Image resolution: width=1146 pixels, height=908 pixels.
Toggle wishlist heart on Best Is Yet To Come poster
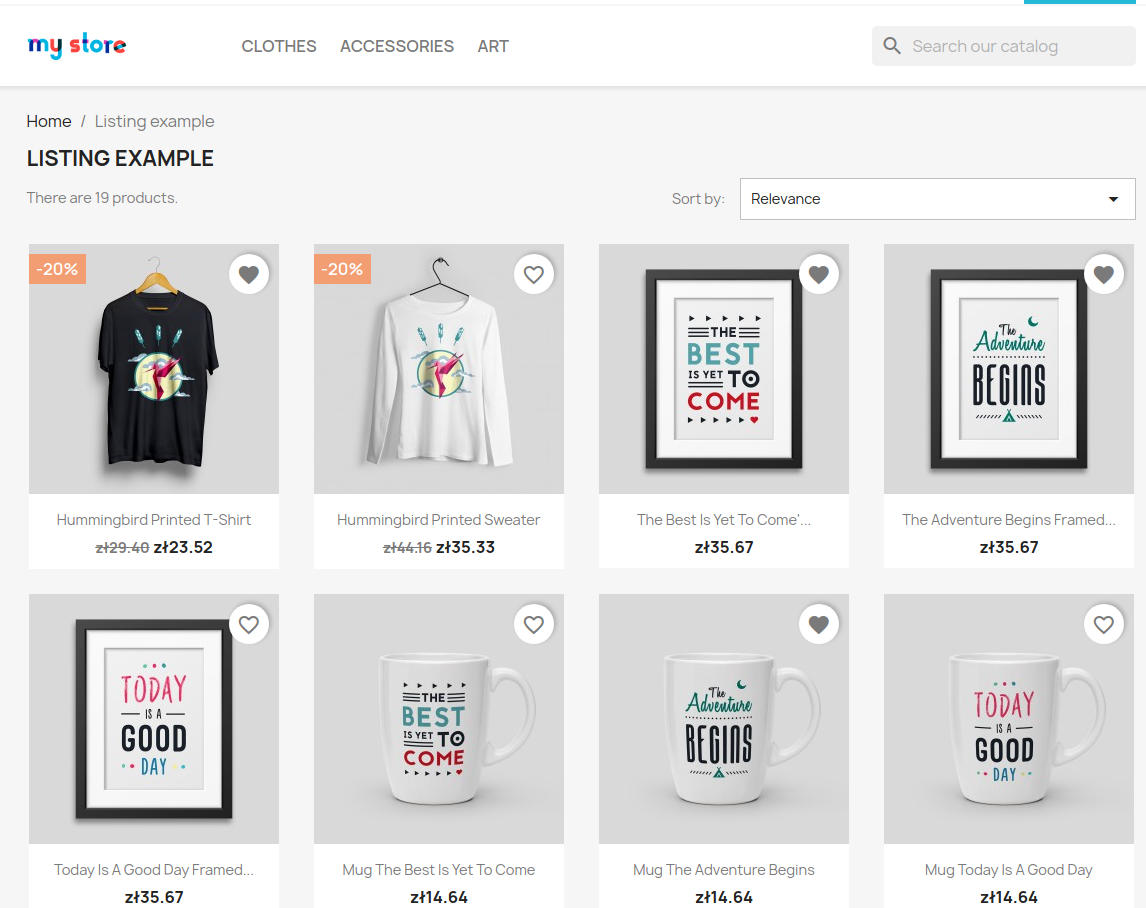819,274
